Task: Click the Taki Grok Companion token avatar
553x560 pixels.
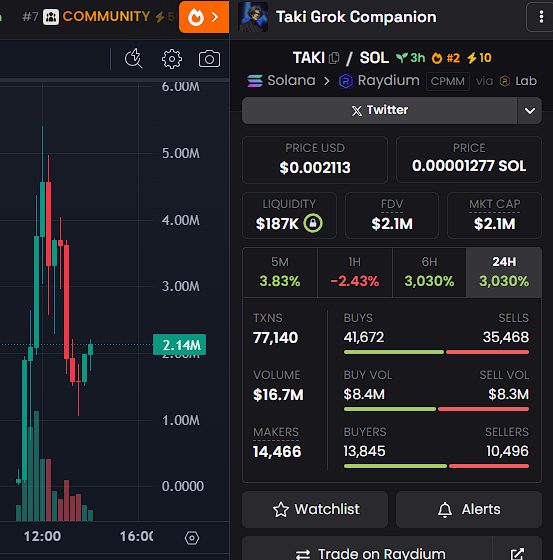Action: 253,17
